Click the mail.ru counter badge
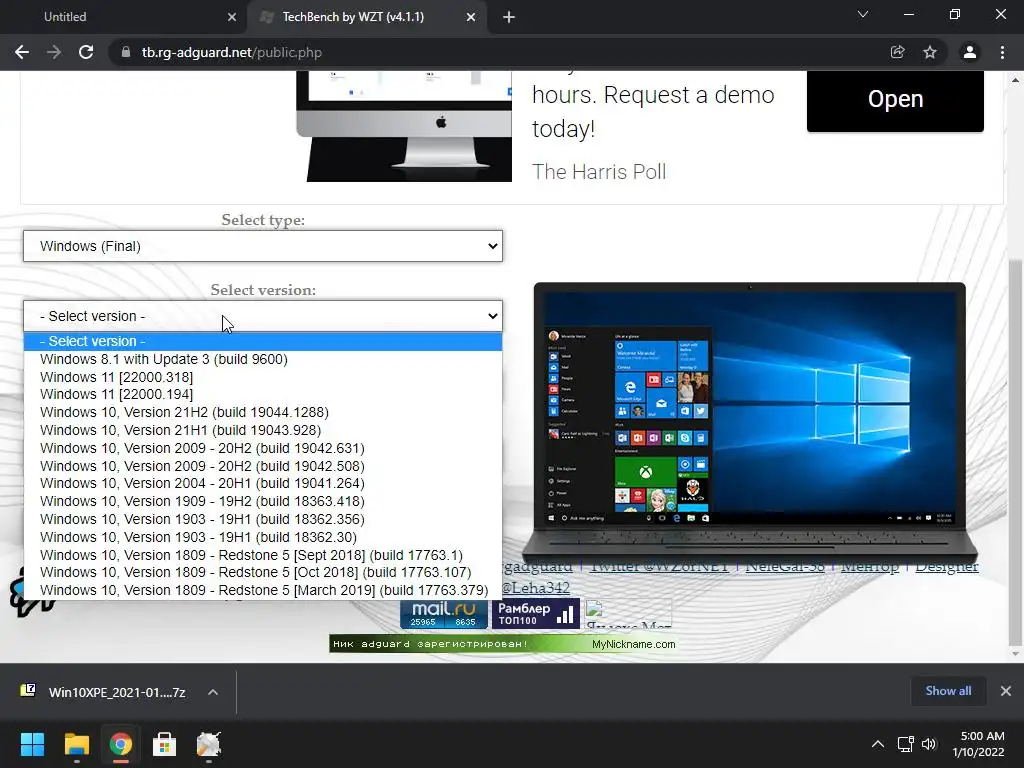This screenshot has width=1024, height=768. pyautogui.click(x=444, y=614)
